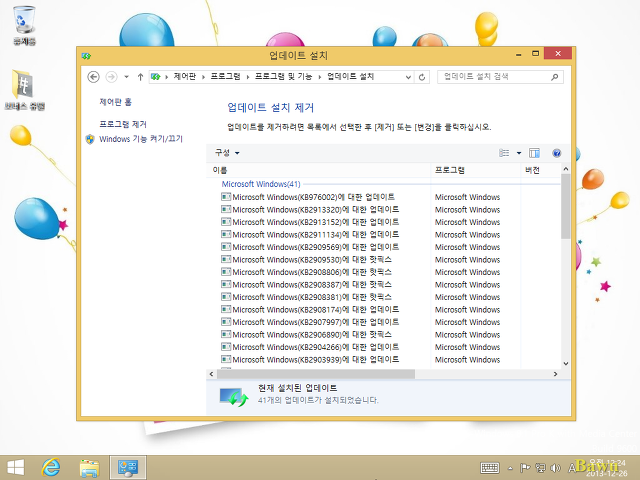Go back with the back arrow button

[x=93, y=77]
